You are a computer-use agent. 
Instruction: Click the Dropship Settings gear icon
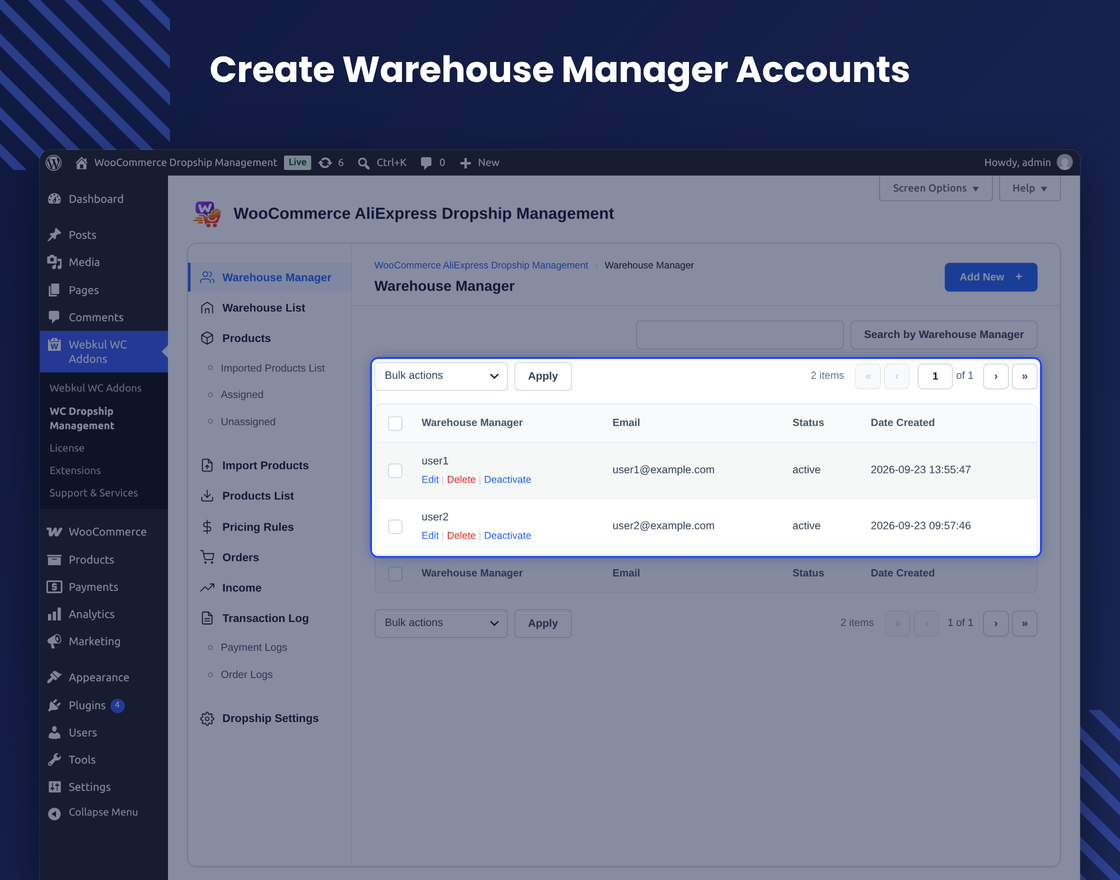[207, 719]
